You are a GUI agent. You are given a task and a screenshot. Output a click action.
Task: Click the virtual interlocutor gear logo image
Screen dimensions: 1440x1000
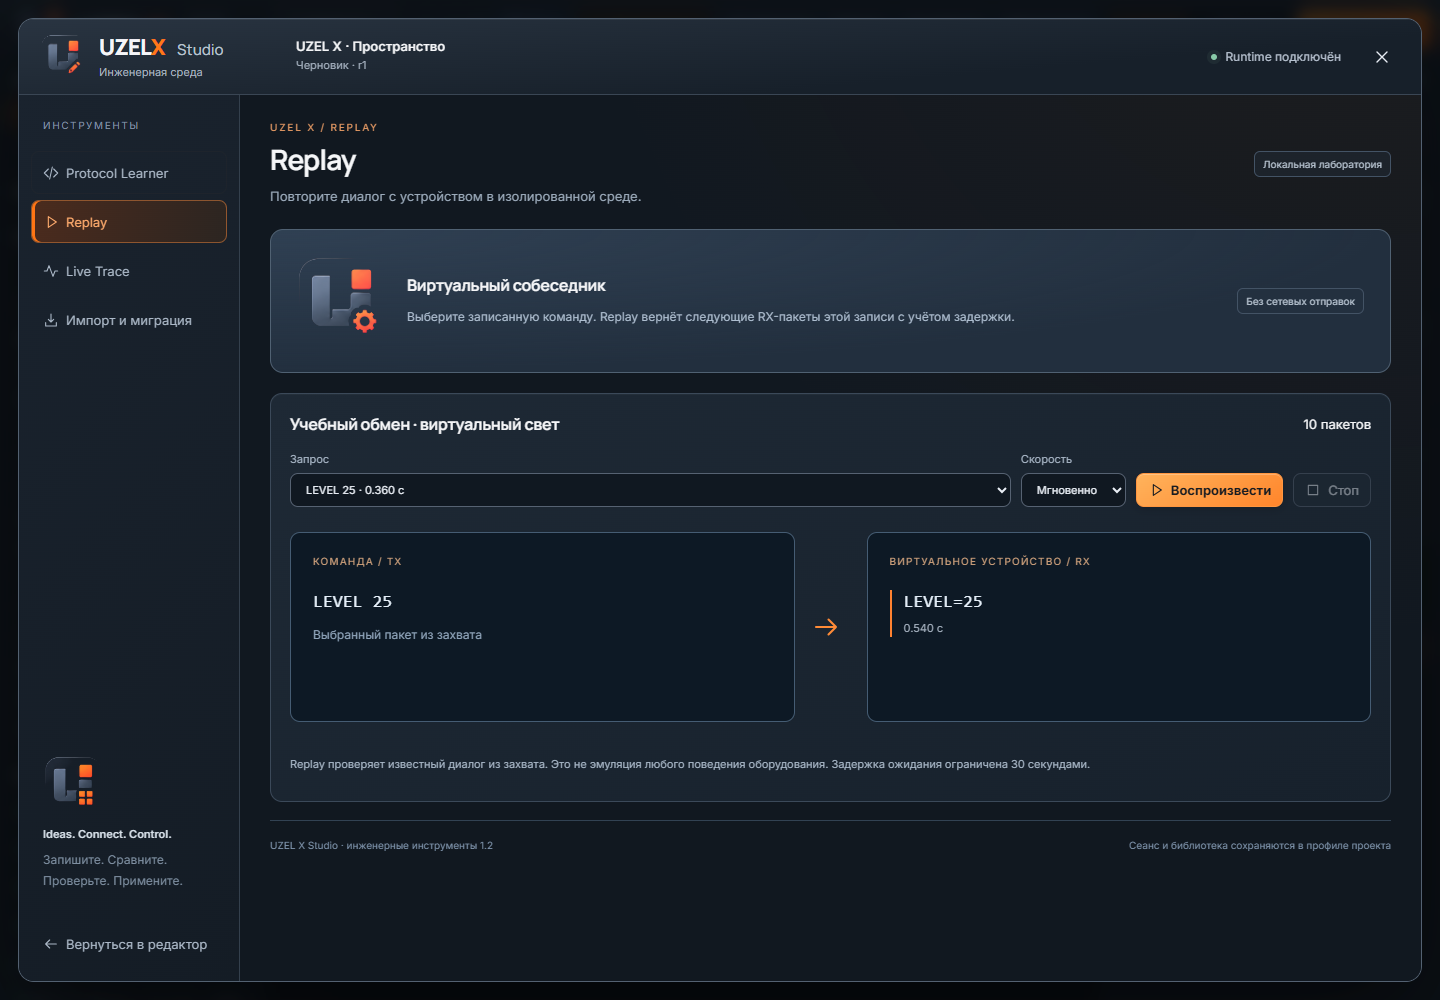338,295
